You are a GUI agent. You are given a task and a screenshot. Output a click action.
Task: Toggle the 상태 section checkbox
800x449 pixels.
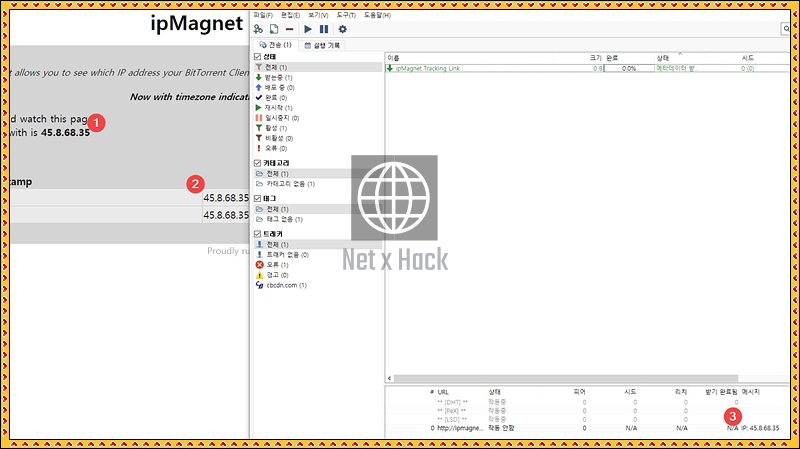pos(258,57)
